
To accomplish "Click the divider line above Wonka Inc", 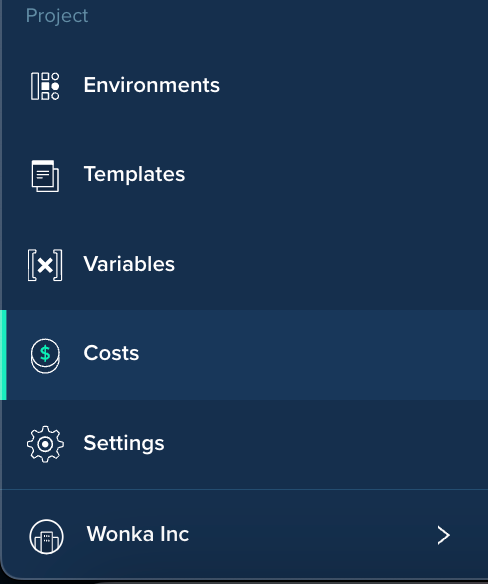I will 244,489.
